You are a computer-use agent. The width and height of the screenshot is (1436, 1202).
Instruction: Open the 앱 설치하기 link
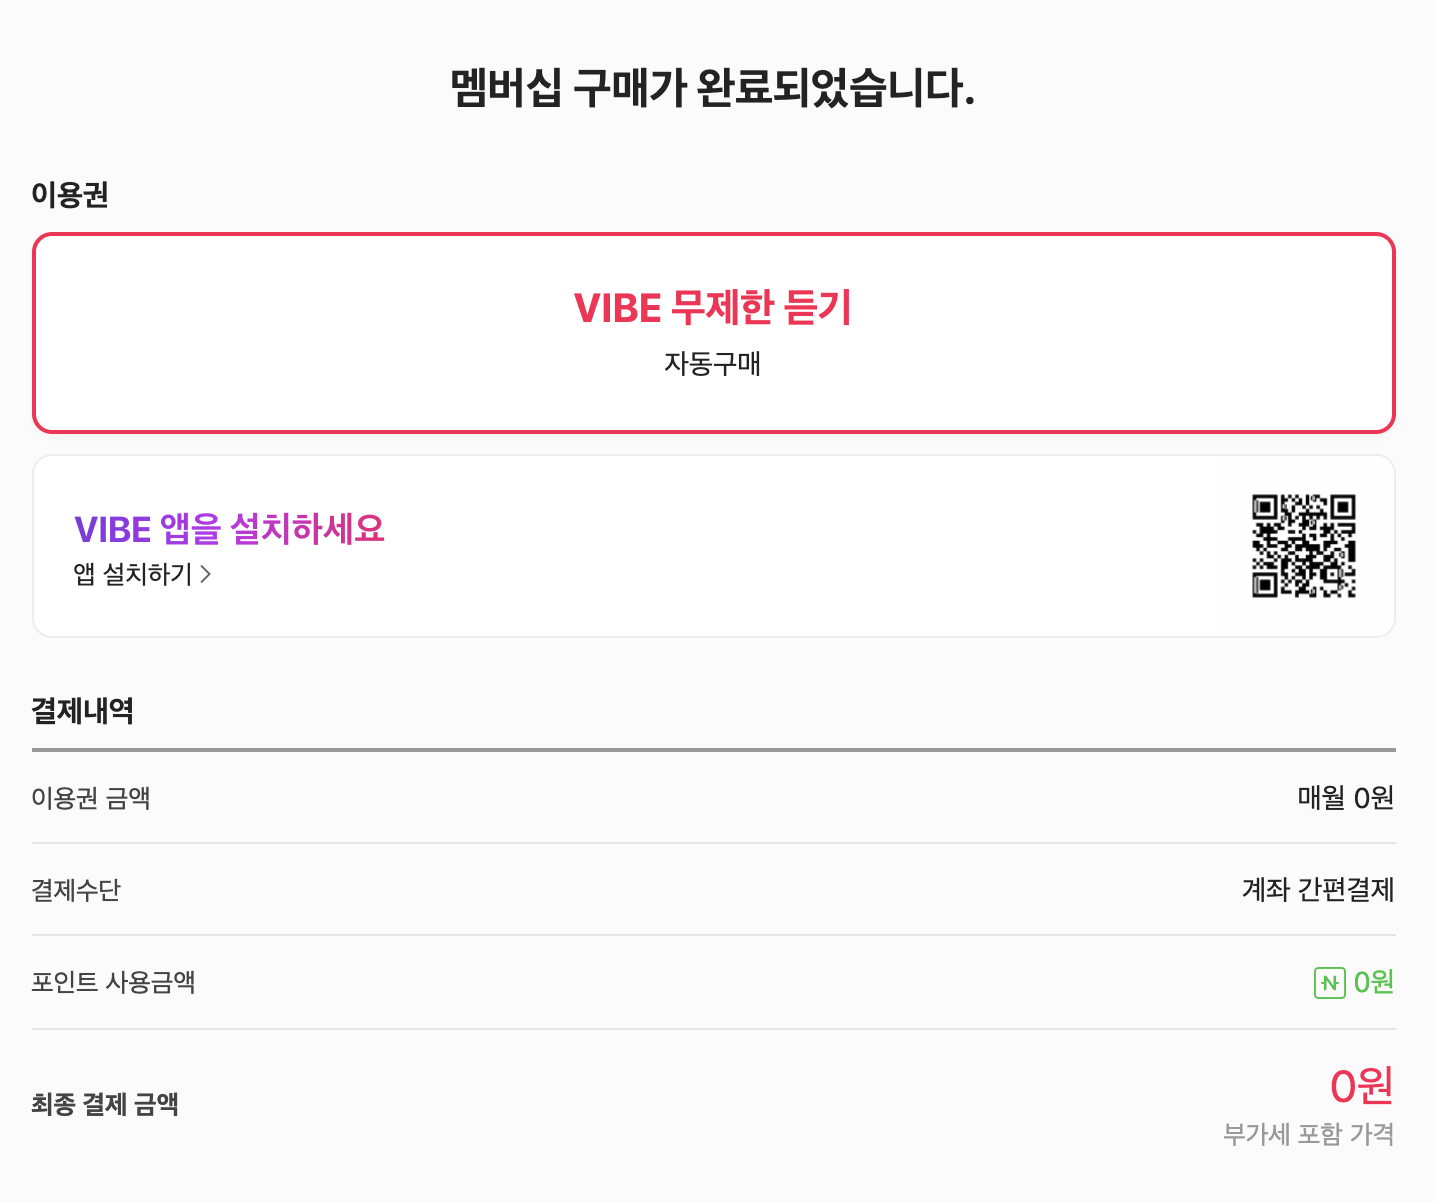142,574
